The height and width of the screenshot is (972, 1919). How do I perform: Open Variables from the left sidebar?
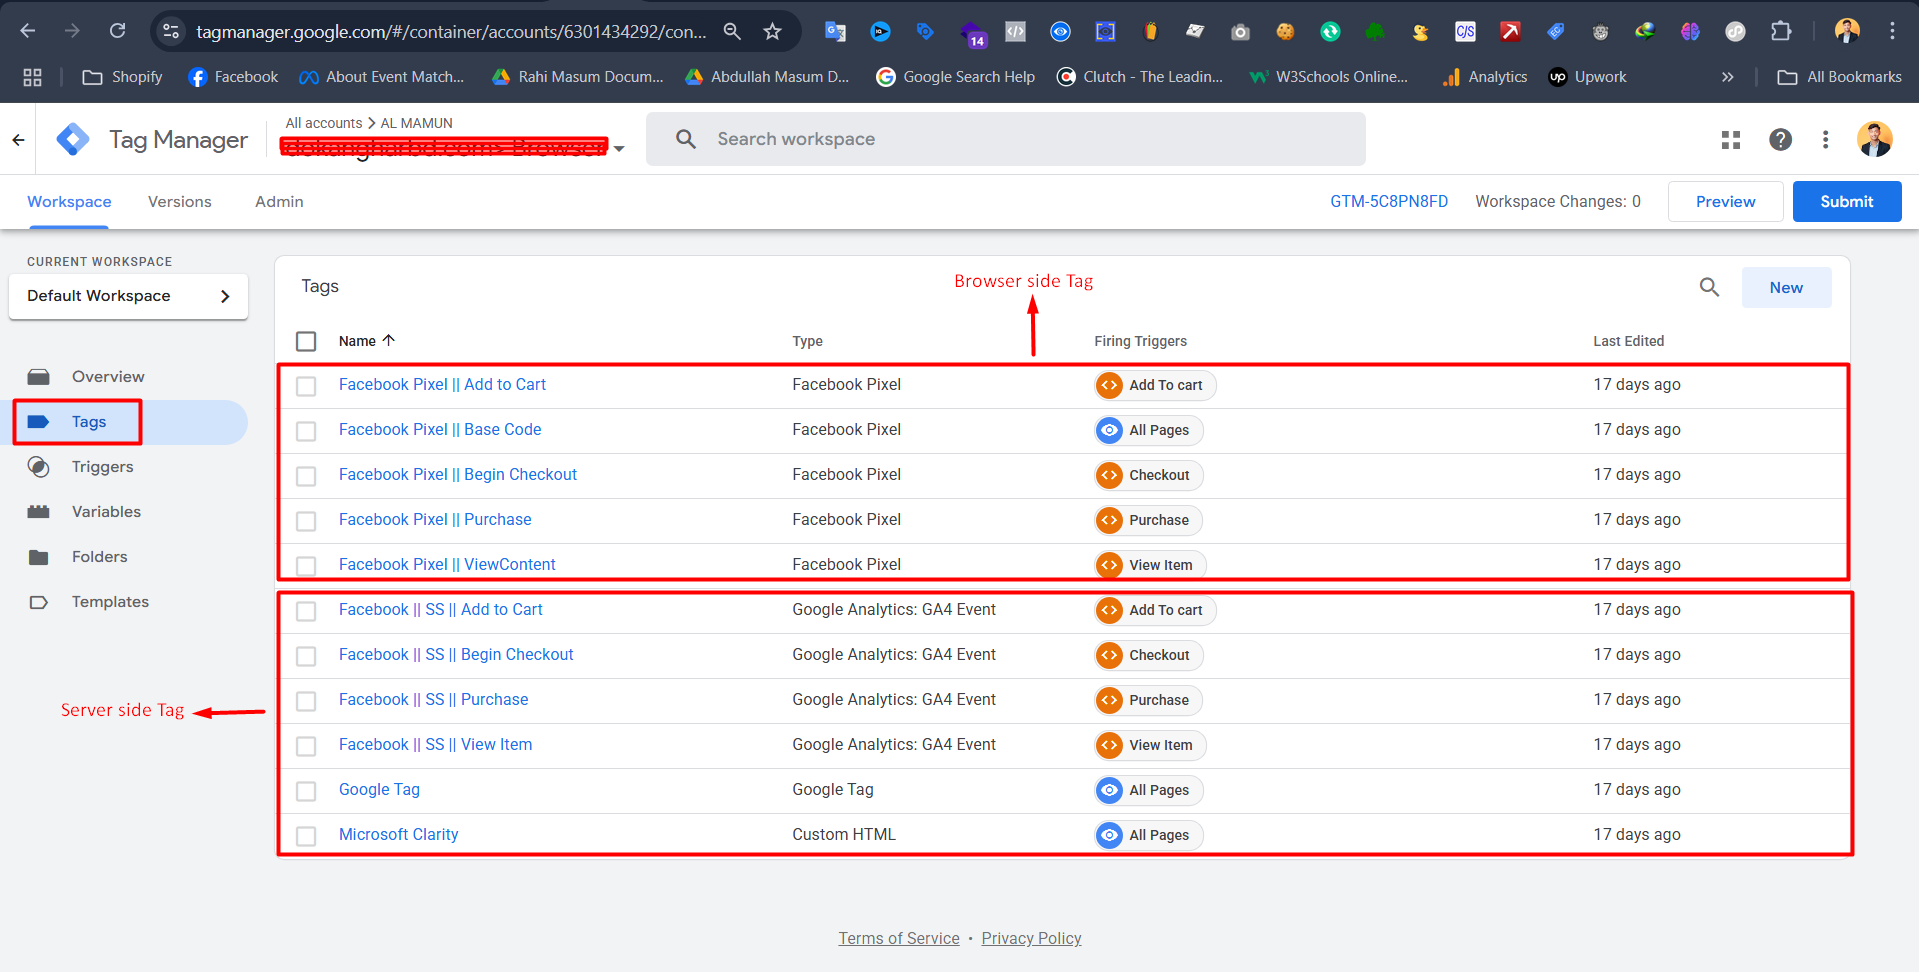point(106,512)
